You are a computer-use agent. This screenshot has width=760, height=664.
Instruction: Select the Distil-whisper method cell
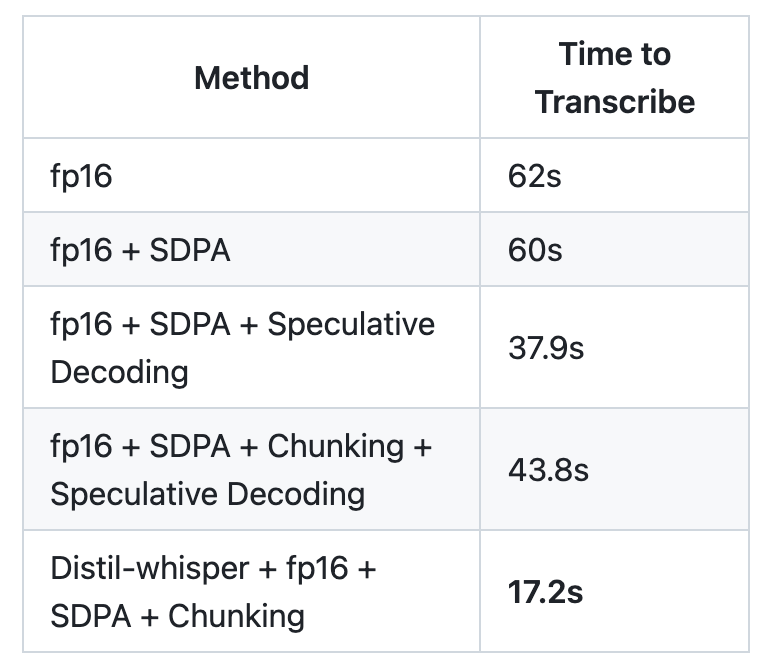(x=252, y=592)
